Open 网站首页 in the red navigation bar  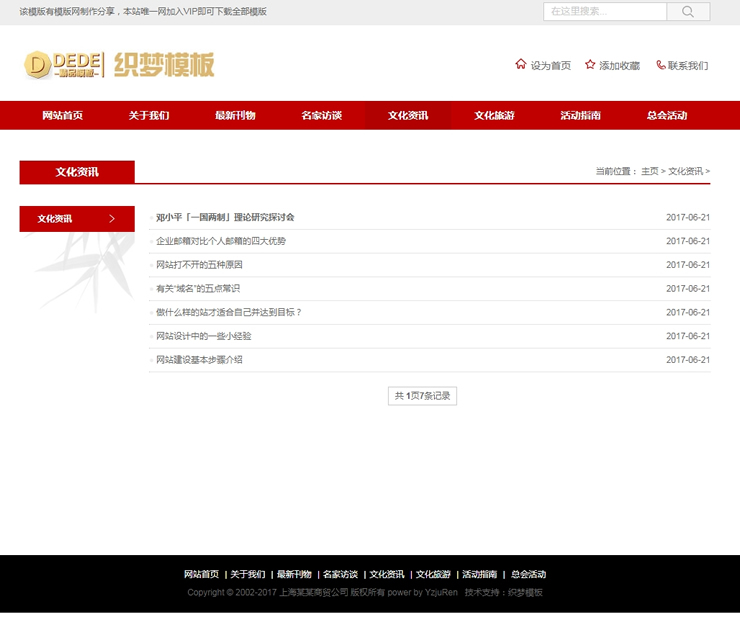pos(62,116)
